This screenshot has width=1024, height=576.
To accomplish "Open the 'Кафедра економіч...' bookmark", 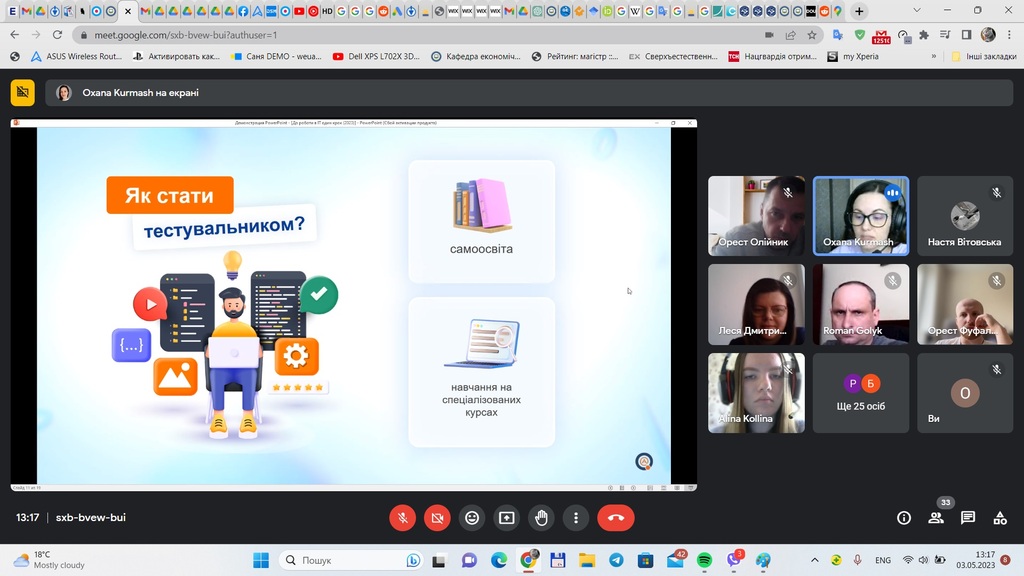I will [476, 57].
